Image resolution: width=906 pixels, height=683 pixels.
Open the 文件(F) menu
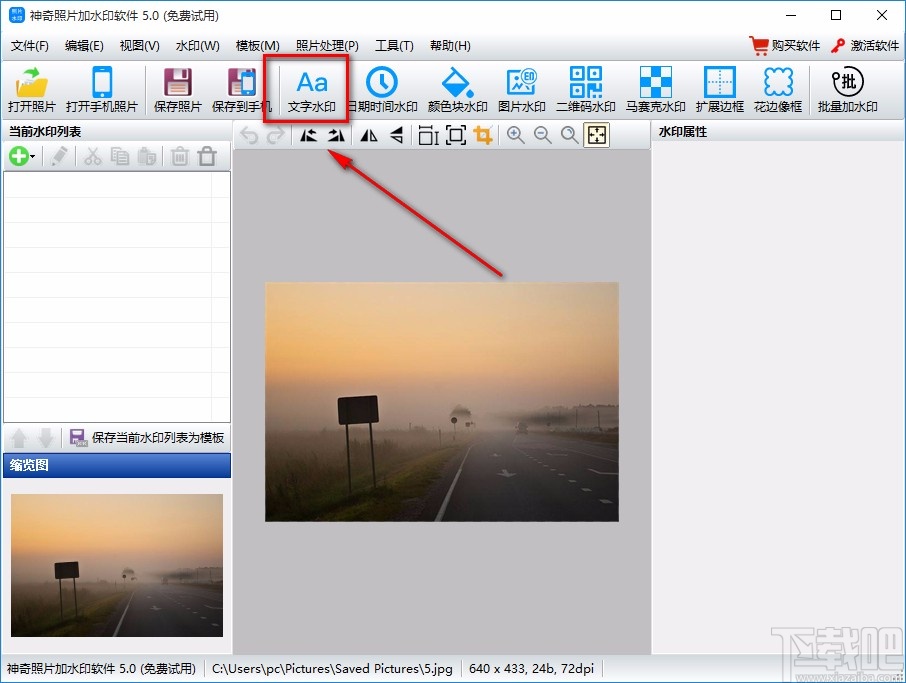[x=30, y=46]
